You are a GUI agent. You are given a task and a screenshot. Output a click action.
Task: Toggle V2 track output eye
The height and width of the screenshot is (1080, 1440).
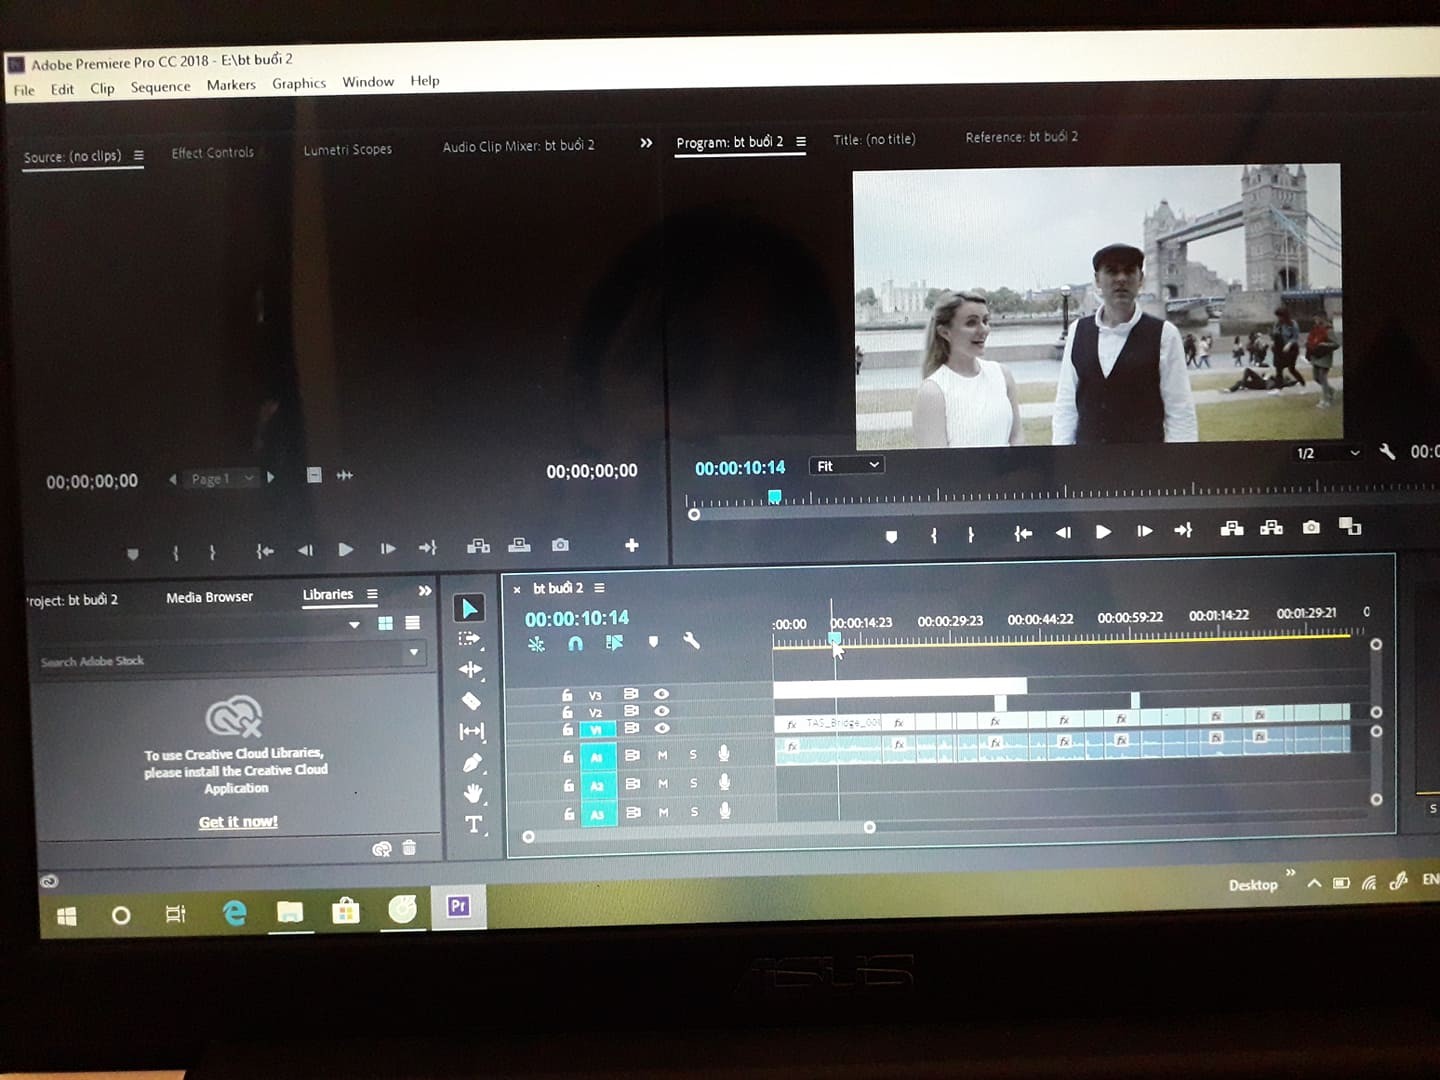(x=661, y=711)
